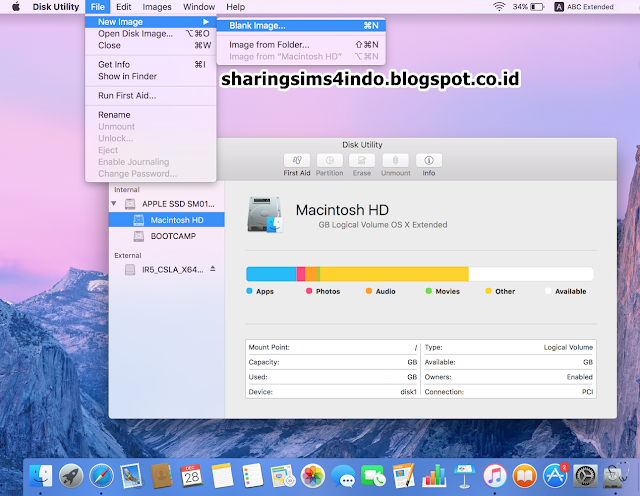Image resolution: width=640 pixels, height=496 pixels.
Task: Click Disk Utility icon in Dock
Action: 616,476
